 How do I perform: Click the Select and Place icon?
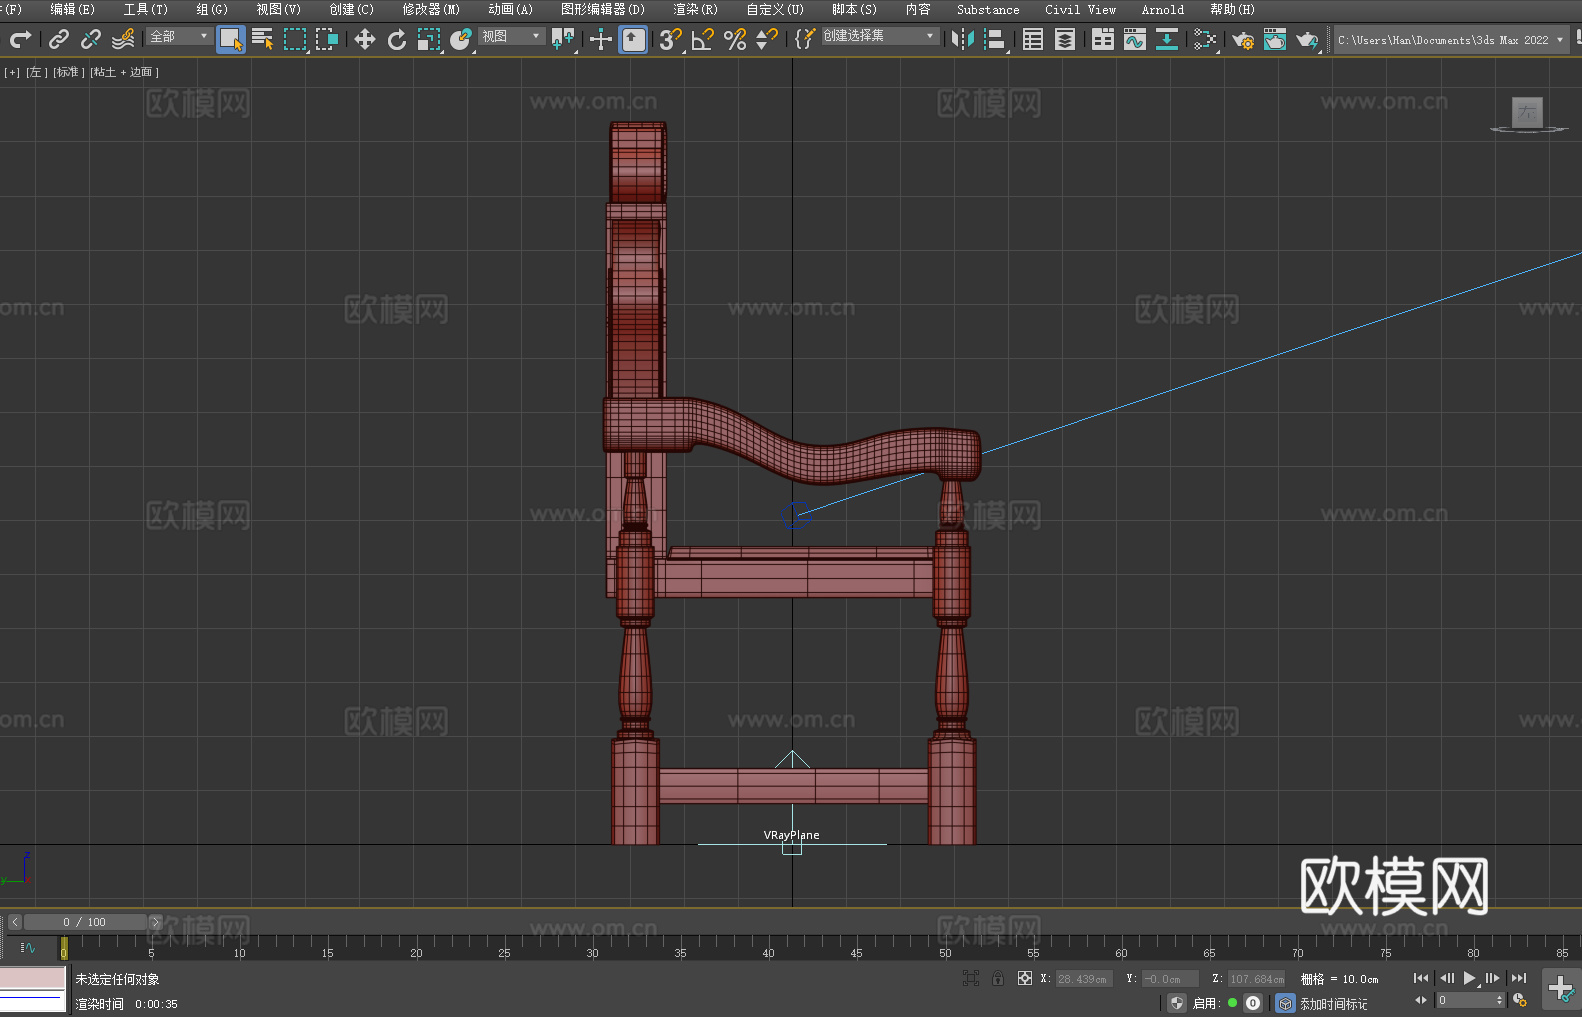tap(461, 39)
